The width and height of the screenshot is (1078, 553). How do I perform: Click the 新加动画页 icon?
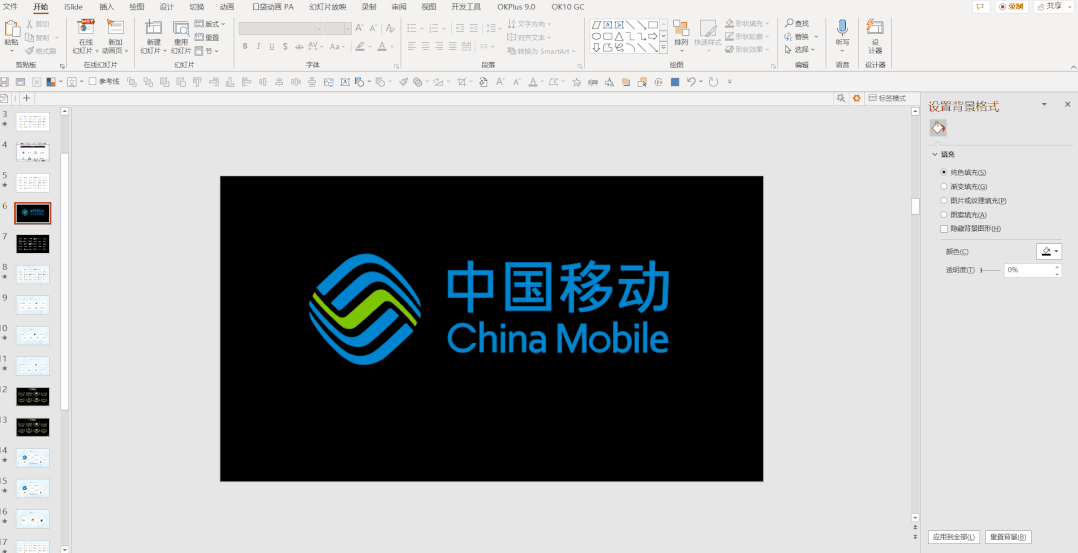coord(115,28)
